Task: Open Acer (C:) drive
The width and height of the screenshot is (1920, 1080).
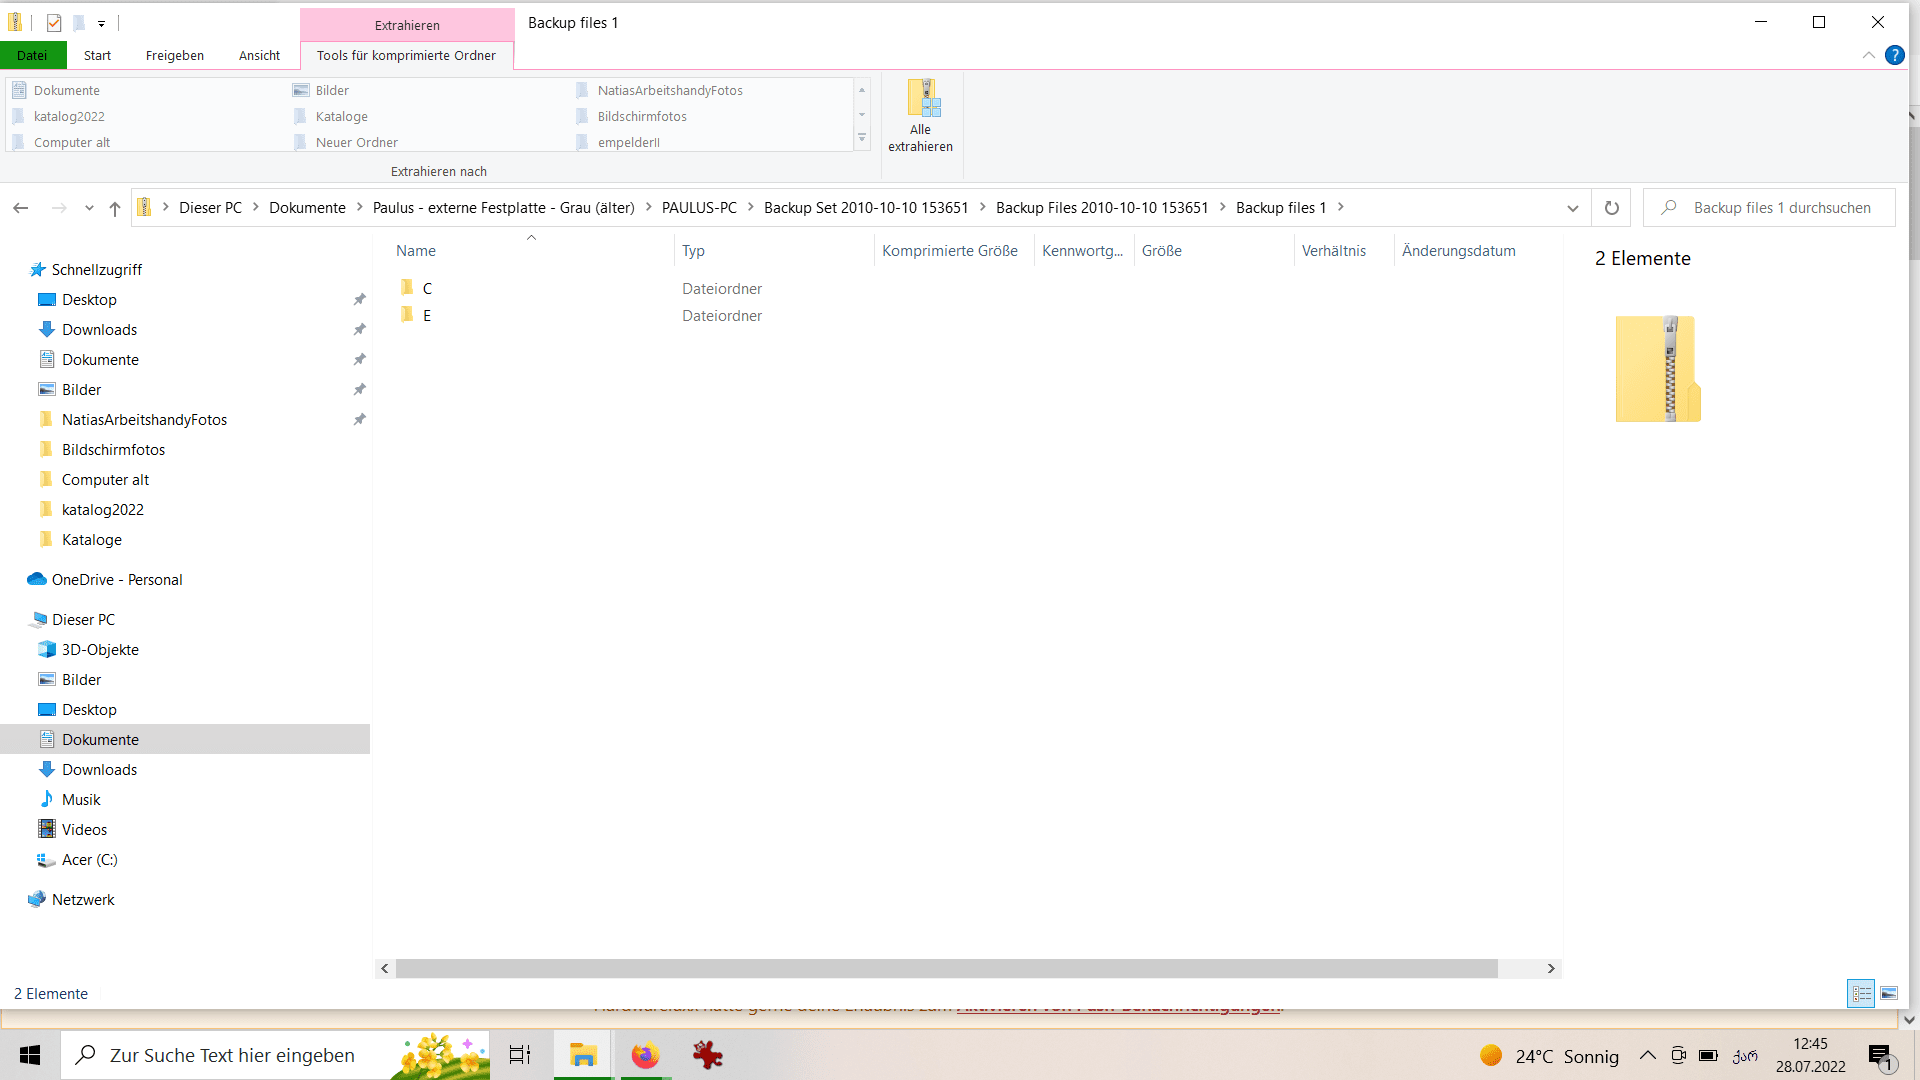Action: [89, 860]
